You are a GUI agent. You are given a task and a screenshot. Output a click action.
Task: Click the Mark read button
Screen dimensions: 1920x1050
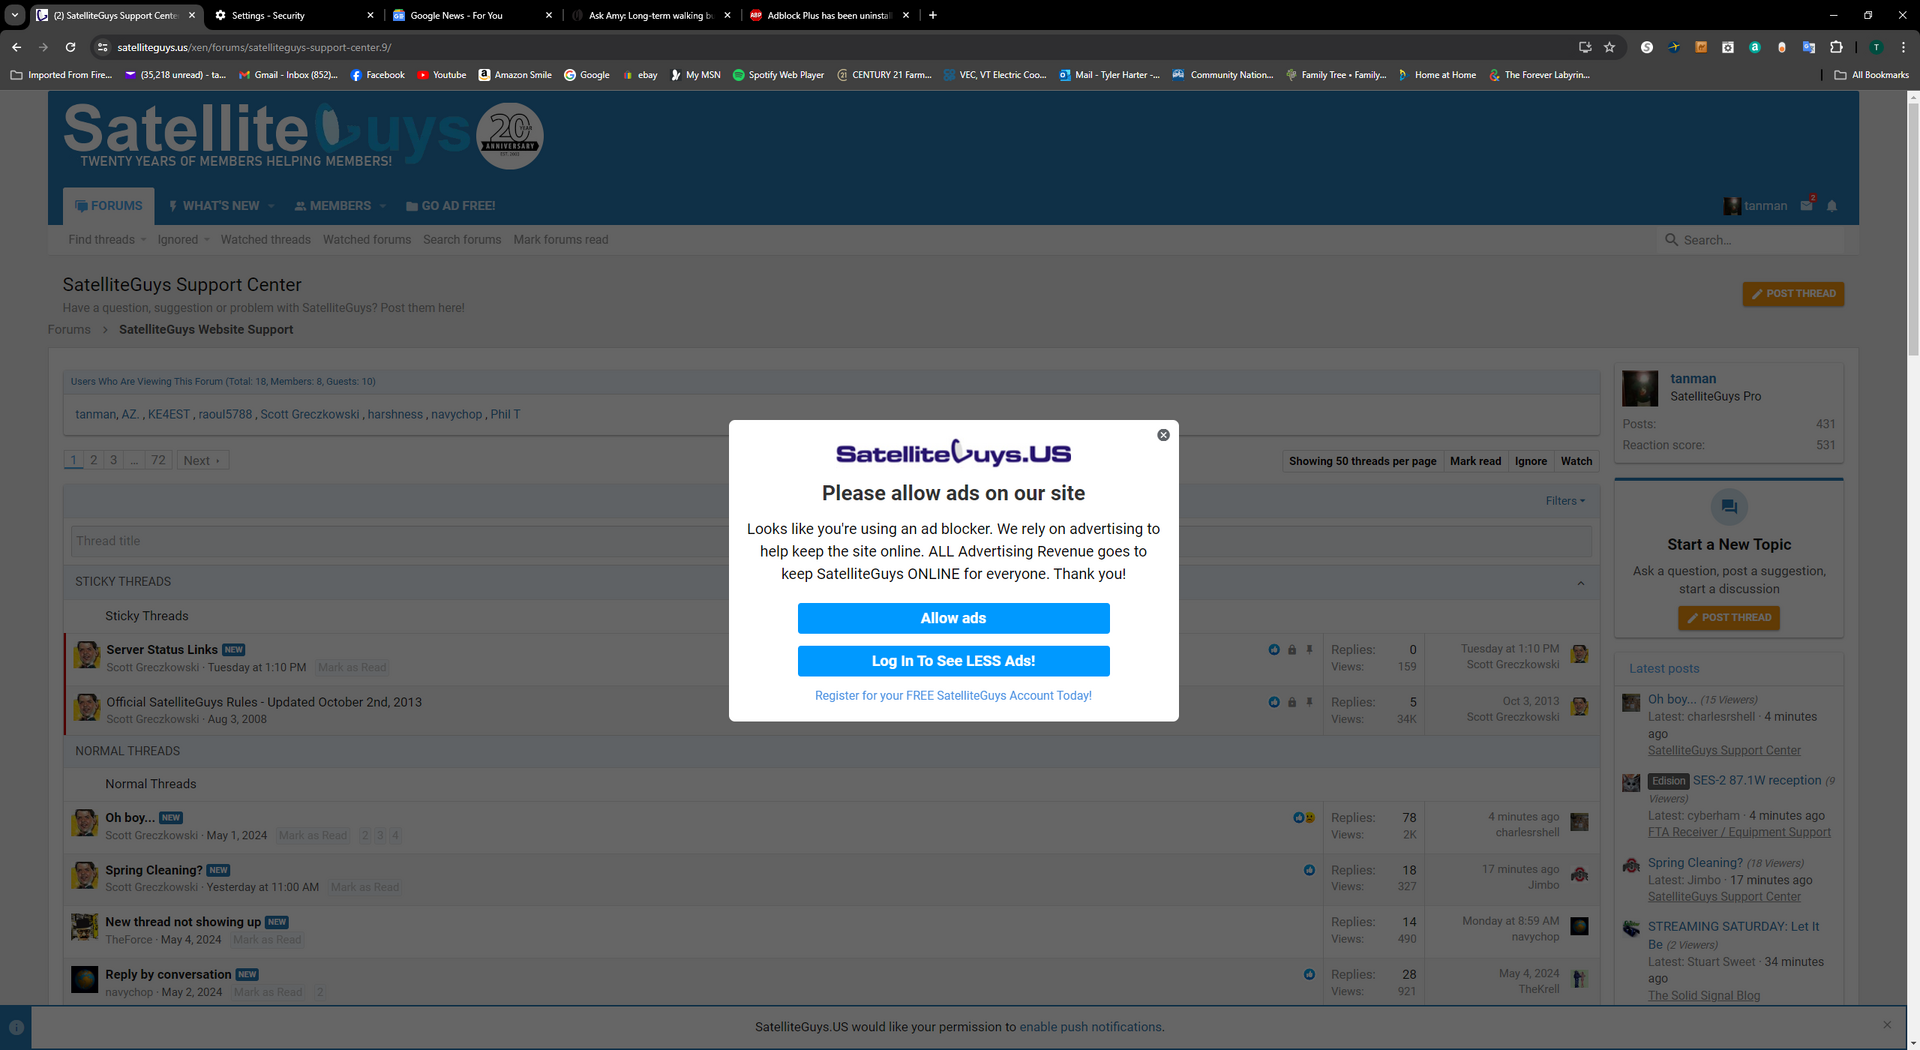1475,461
